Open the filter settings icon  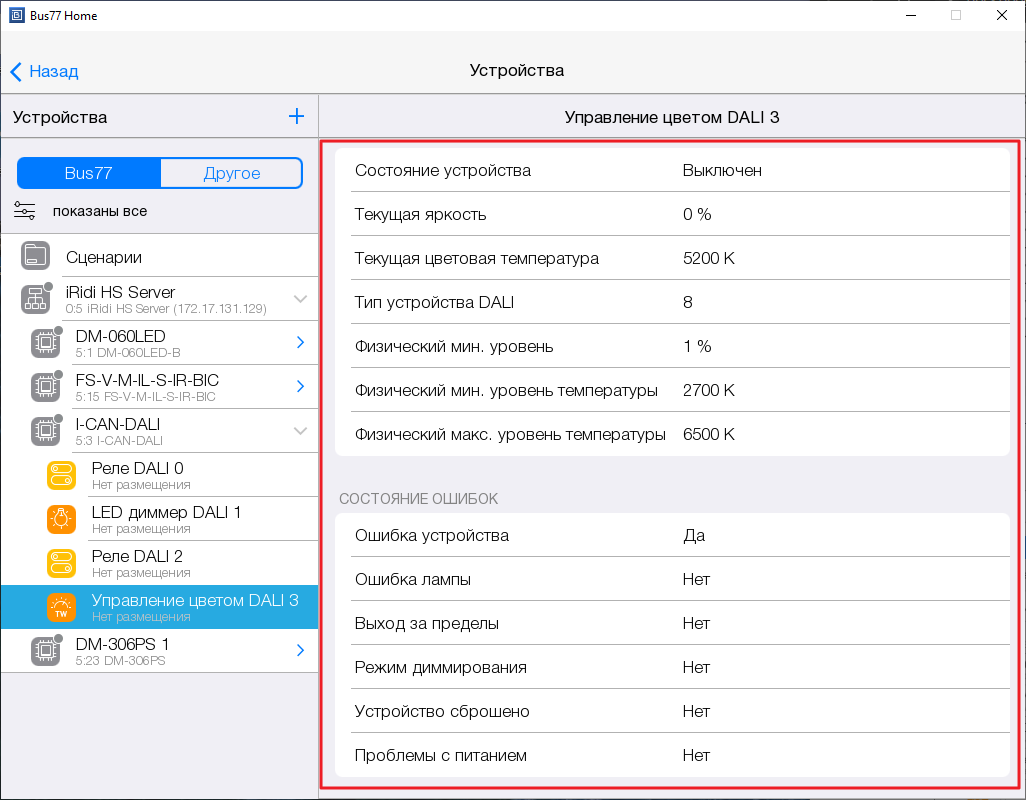coord(25,211)
